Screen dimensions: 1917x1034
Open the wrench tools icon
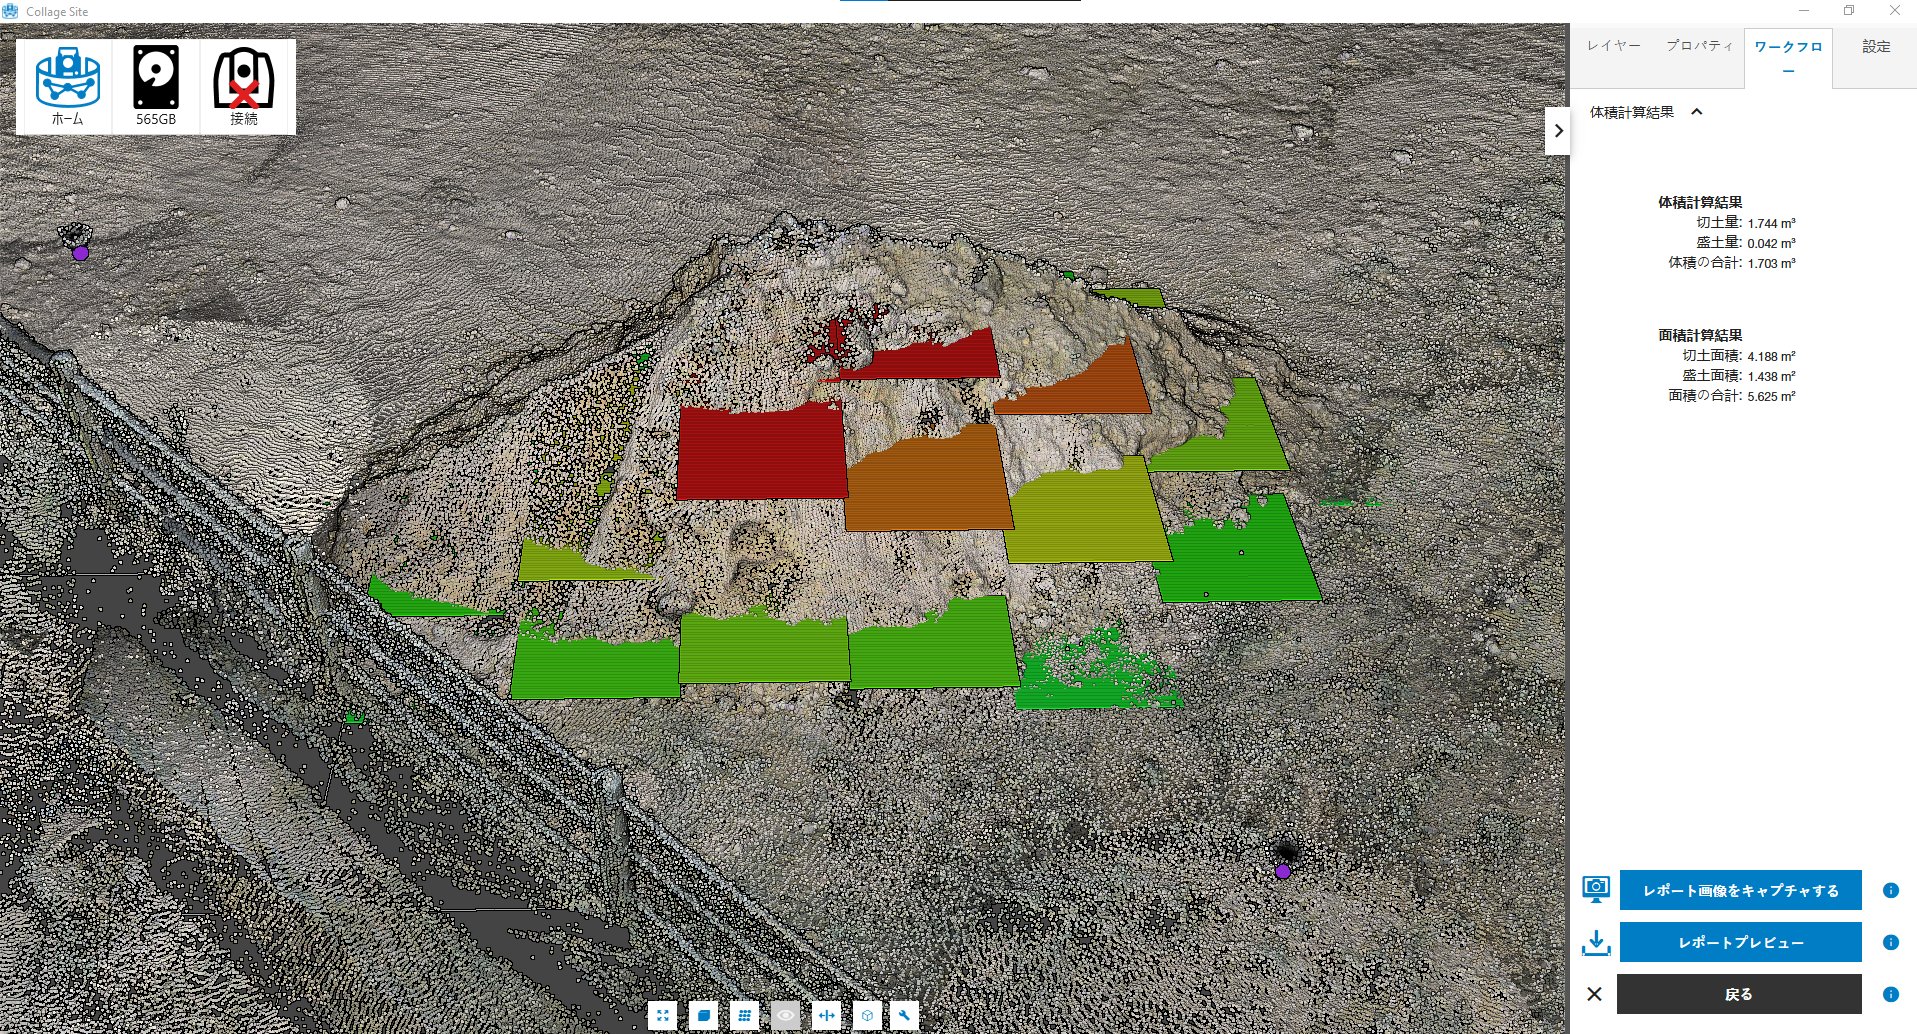coord(904,1015)
